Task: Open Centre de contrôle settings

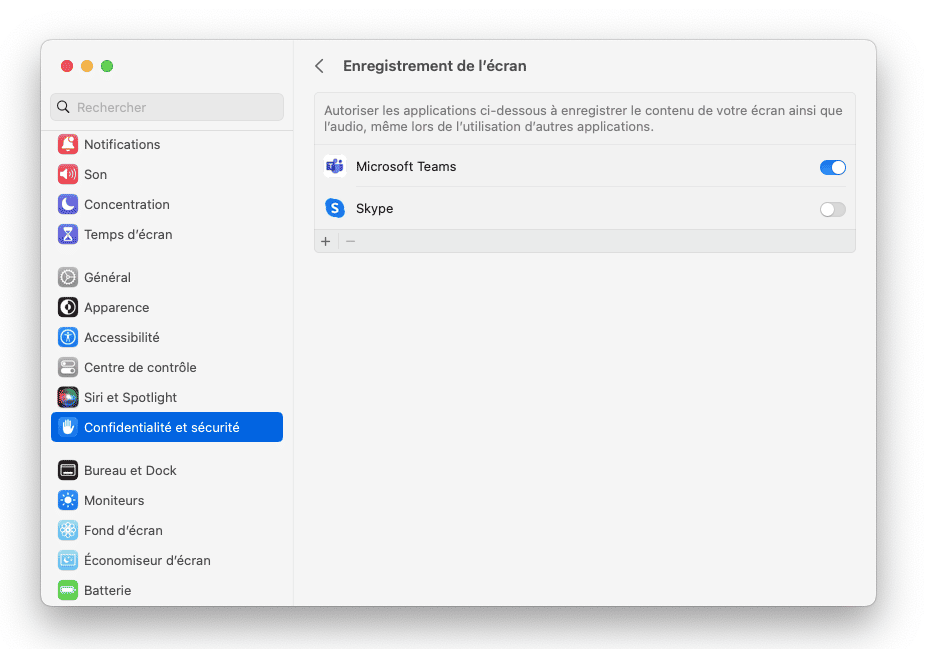Action: 140,367
